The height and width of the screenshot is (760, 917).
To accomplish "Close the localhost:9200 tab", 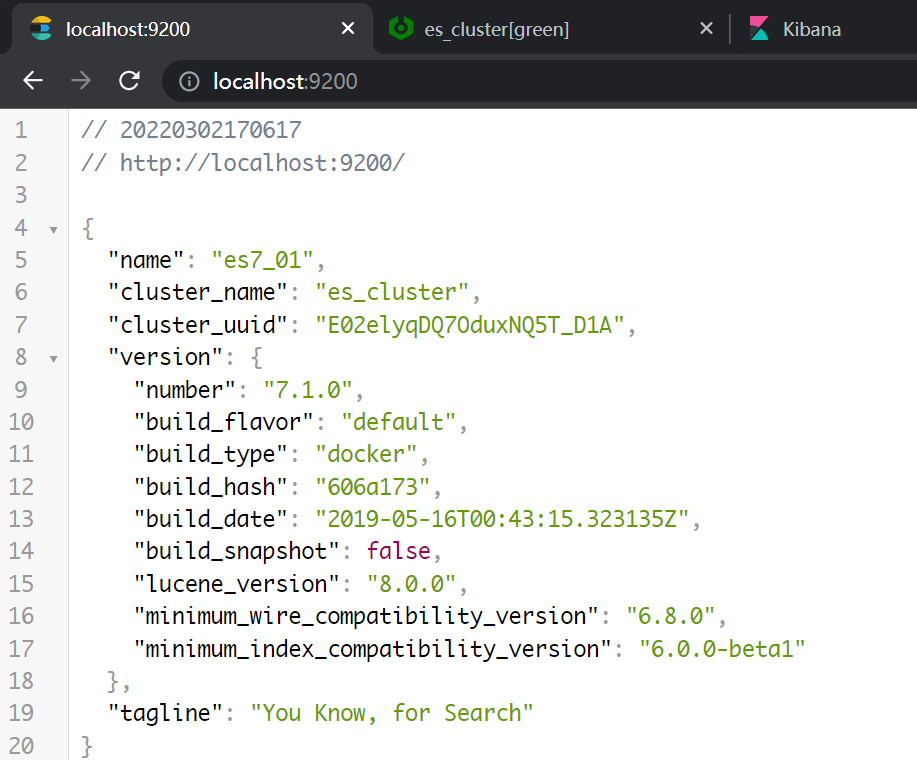I will [x=347, y=28].
